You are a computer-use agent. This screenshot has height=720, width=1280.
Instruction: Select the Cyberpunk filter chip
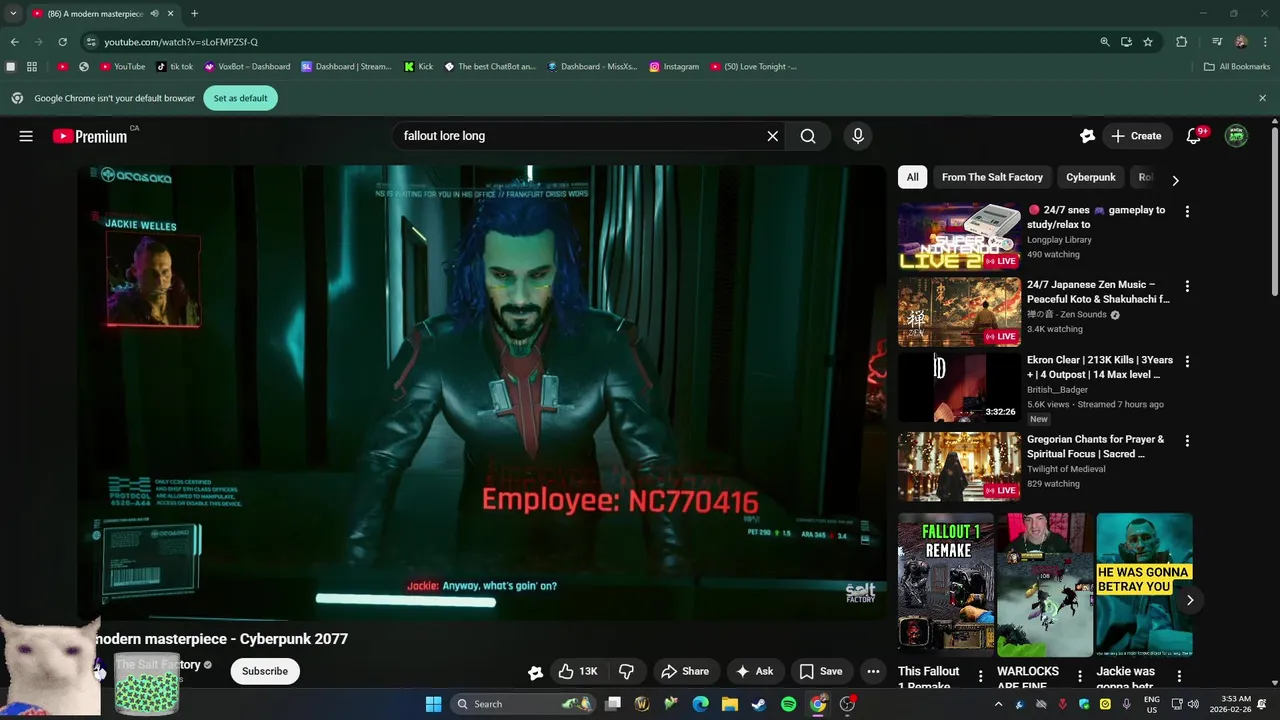click(1091, 177)
